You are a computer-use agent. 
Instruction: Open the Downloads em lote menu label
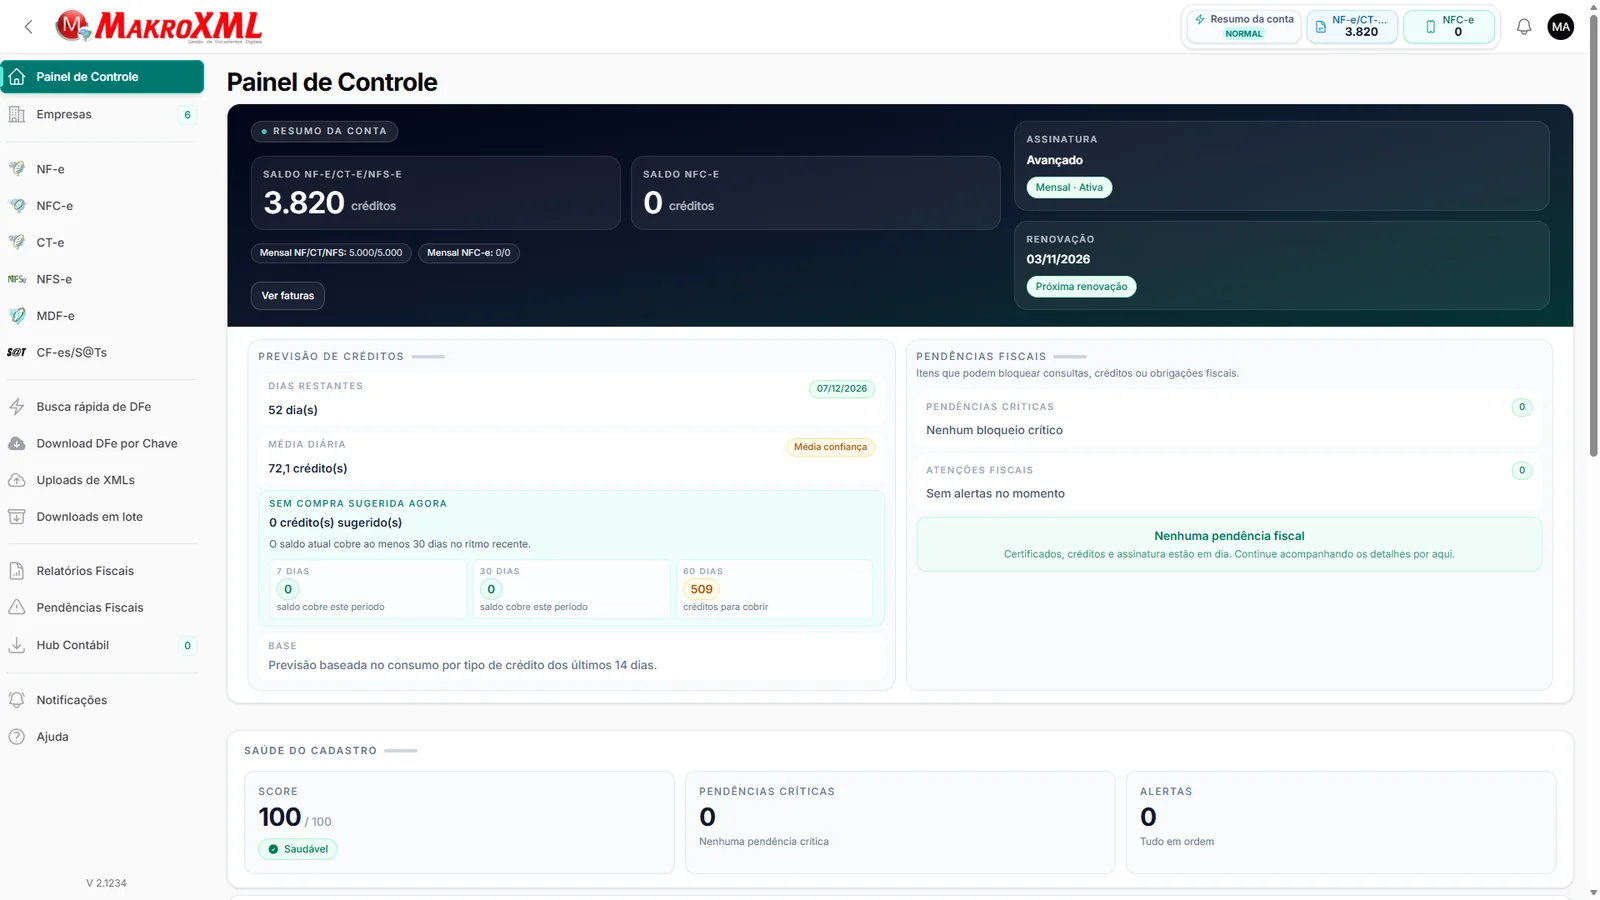pyautogui.click(x=90, y=517)
